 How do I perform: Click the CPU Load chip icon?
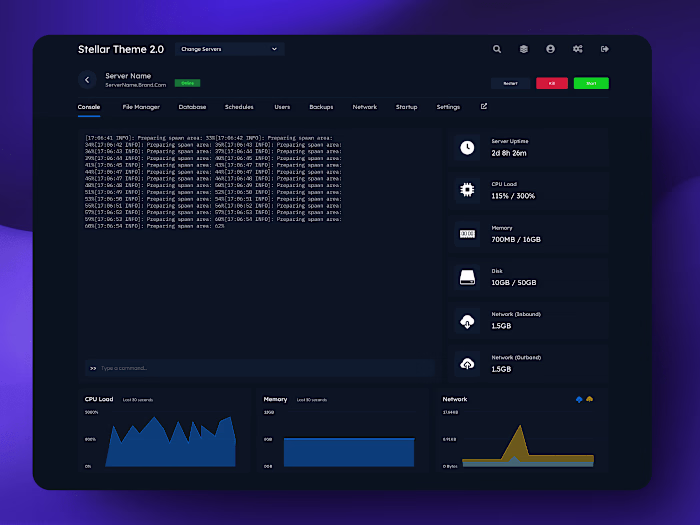(x=467, y=190)
